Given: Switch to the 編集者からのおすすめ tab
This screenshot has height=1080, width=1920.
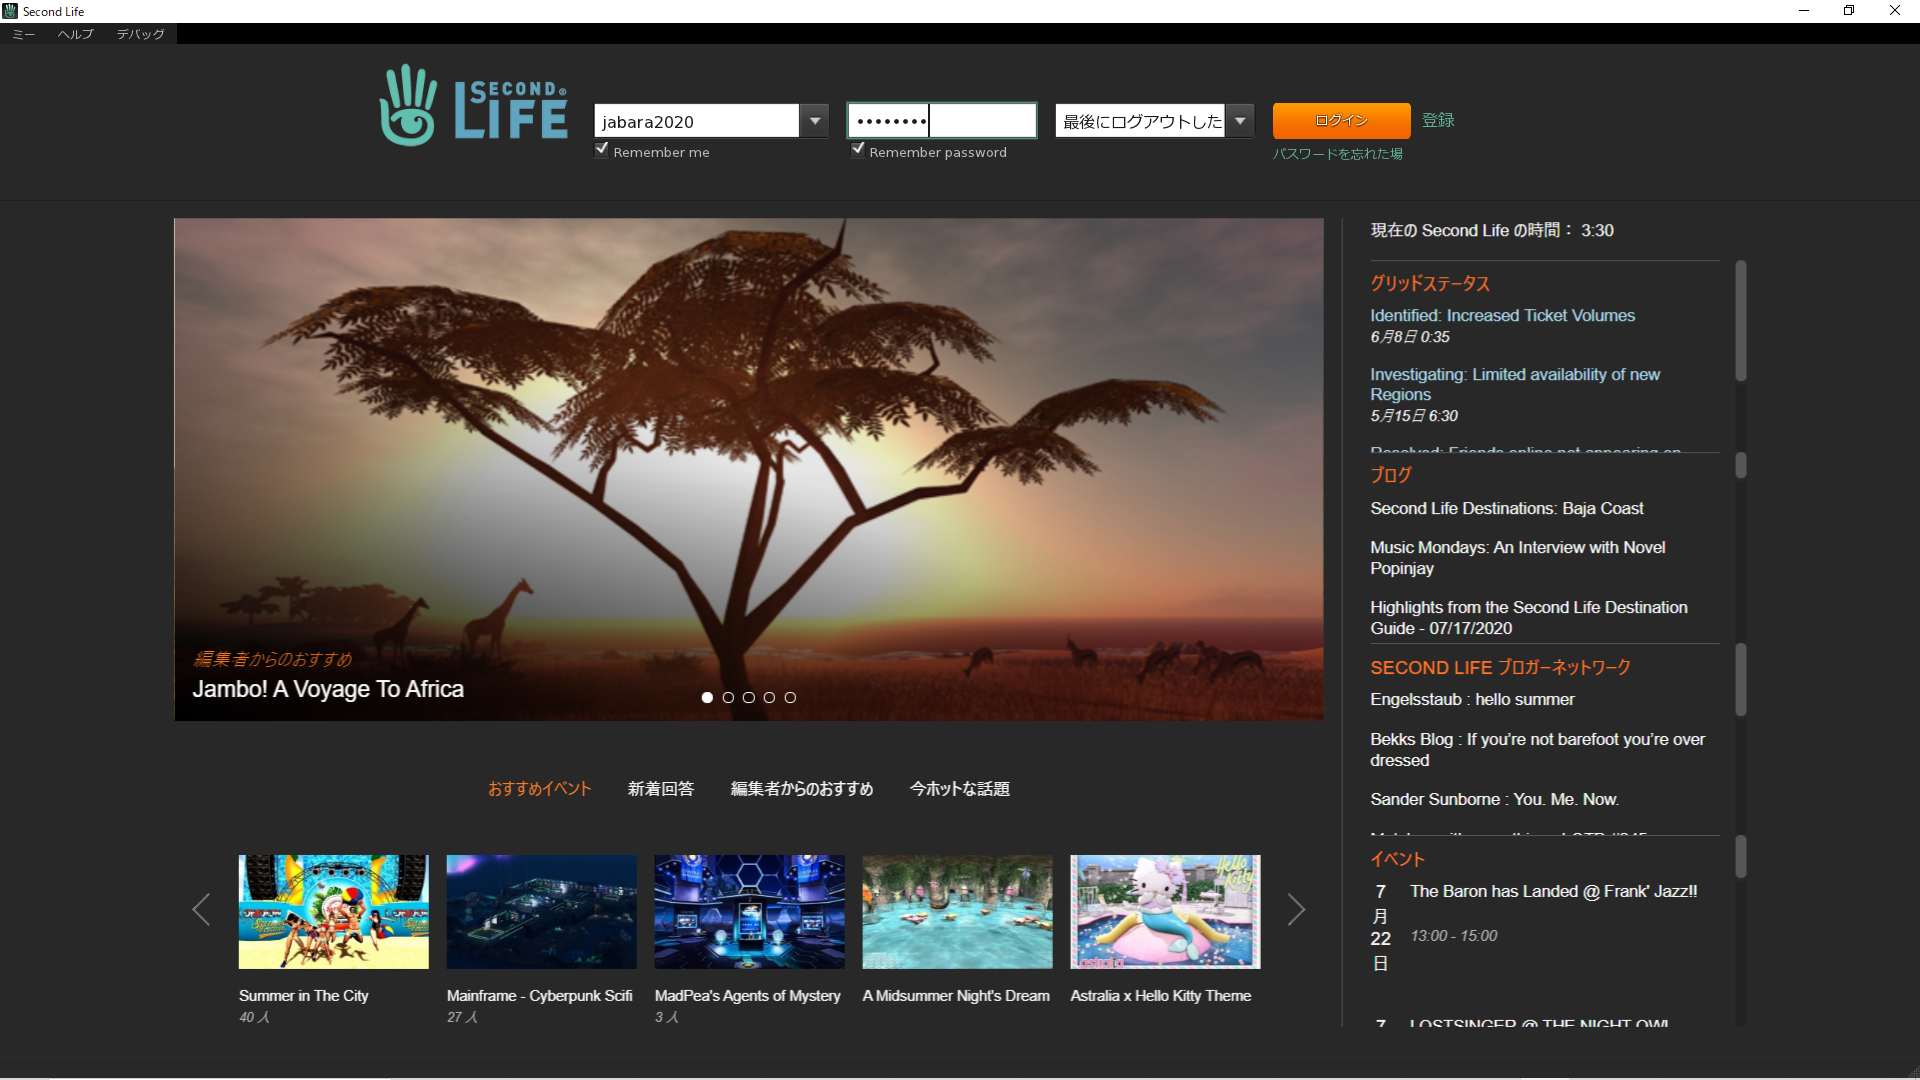Looking at the screenshot, I should coord(802,789).
